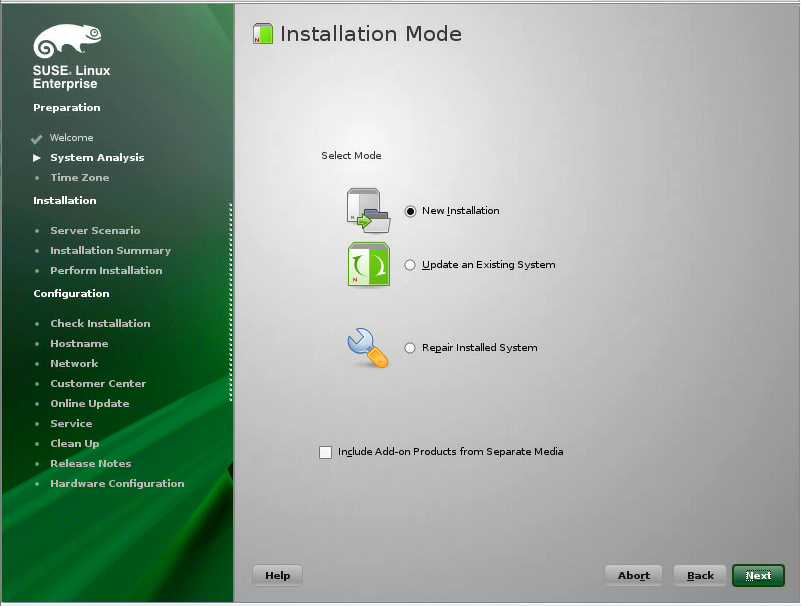Click the Check Installation step
Viewport: 801px width, 606px height.
click(100, 323)
